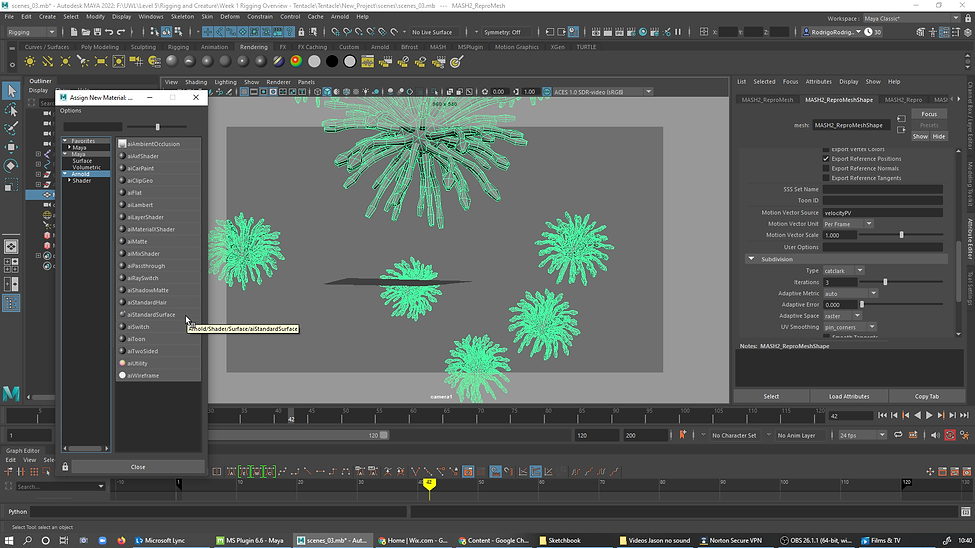The height and width of the screenshot is (548, 975).
Task: Open Windows Start menu
Action: tap(9, 541)
